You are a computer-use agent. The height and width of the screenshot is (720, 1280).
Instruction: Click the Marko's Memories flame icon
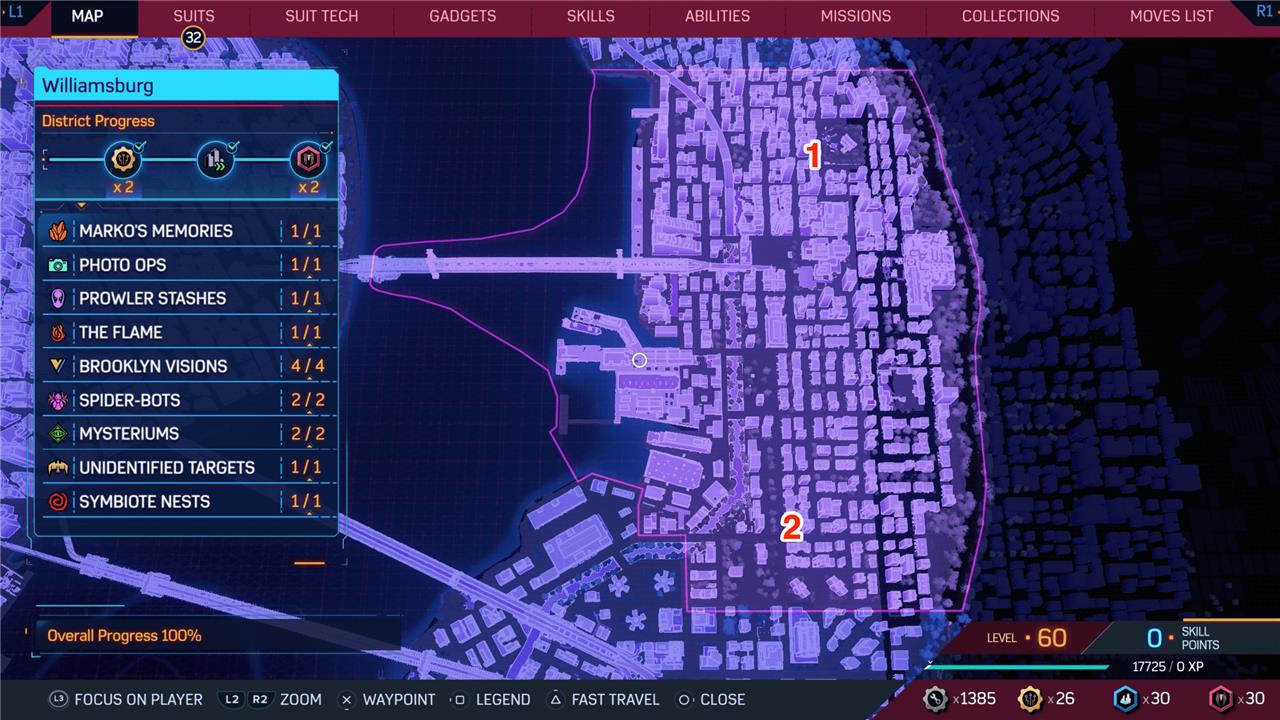(58, 231)
